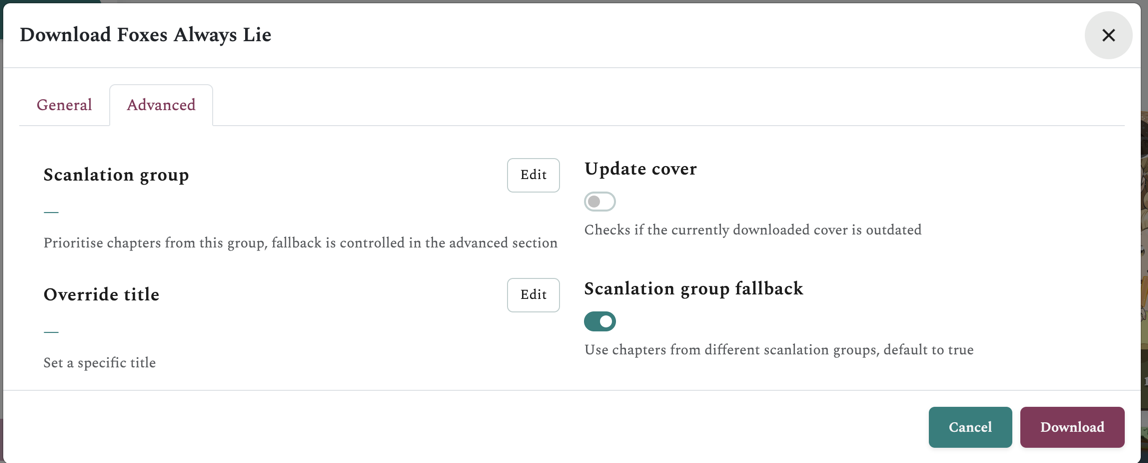This screenshot has width=1148, height=463.
Task: Select the Advanced tab
Action: click(161, 105)
